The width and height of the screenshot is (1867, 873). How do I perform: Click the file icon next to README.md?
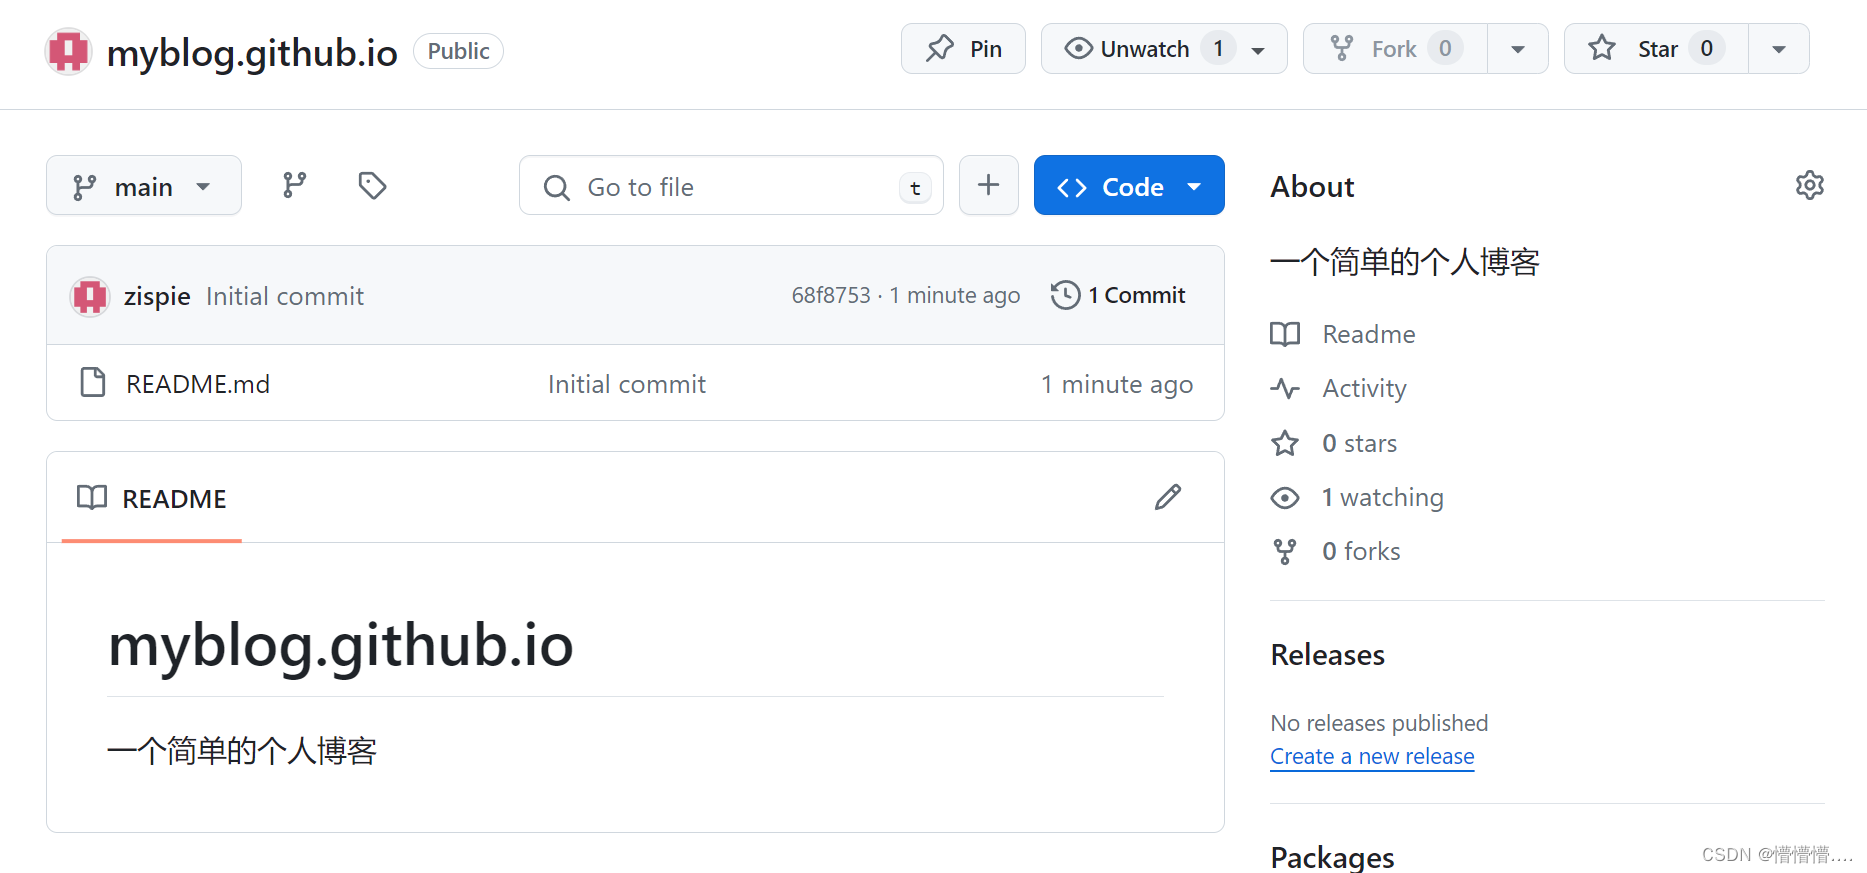tap(93, 383)
